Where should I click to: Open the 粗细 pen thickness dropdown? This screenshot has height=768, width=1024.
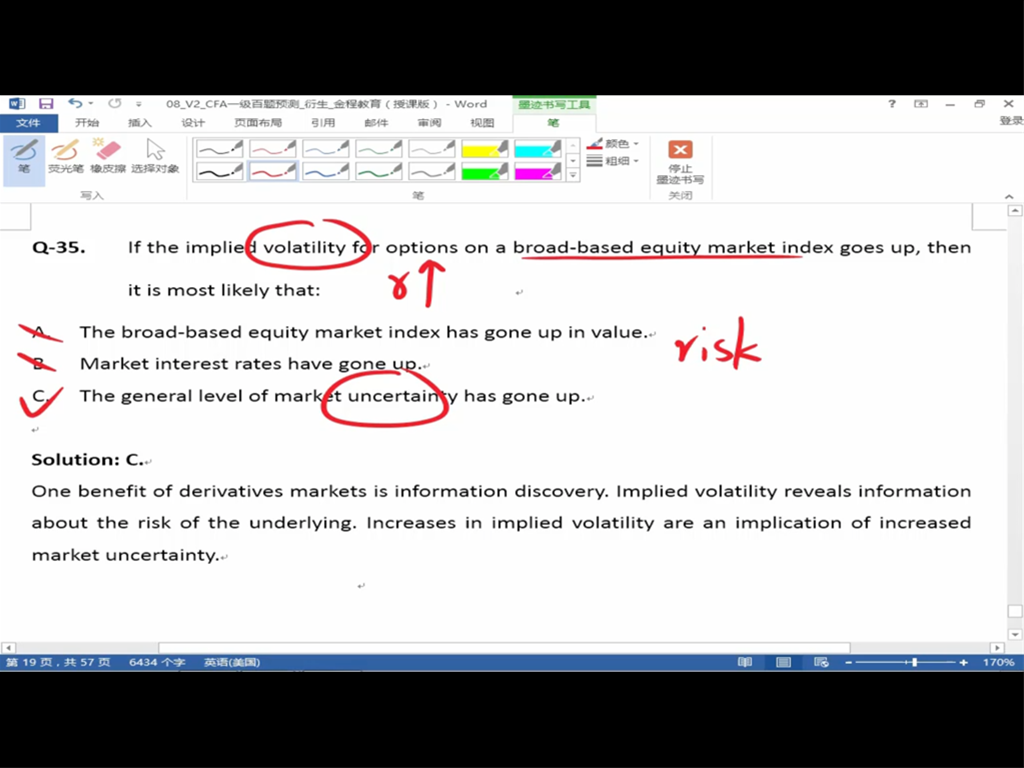[613, 161]
